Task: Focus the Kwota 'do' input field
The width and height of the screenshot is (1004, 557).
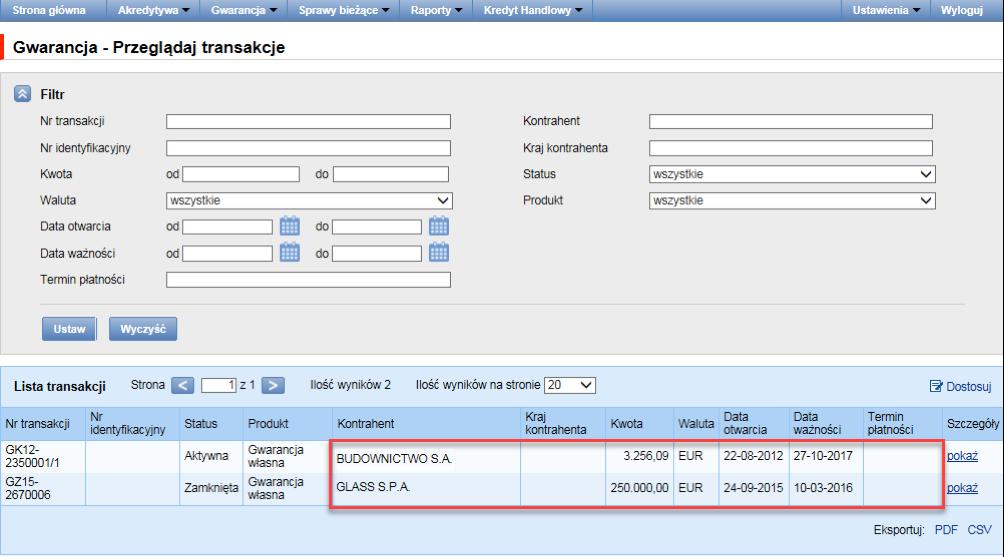Action: pos(391,174)
